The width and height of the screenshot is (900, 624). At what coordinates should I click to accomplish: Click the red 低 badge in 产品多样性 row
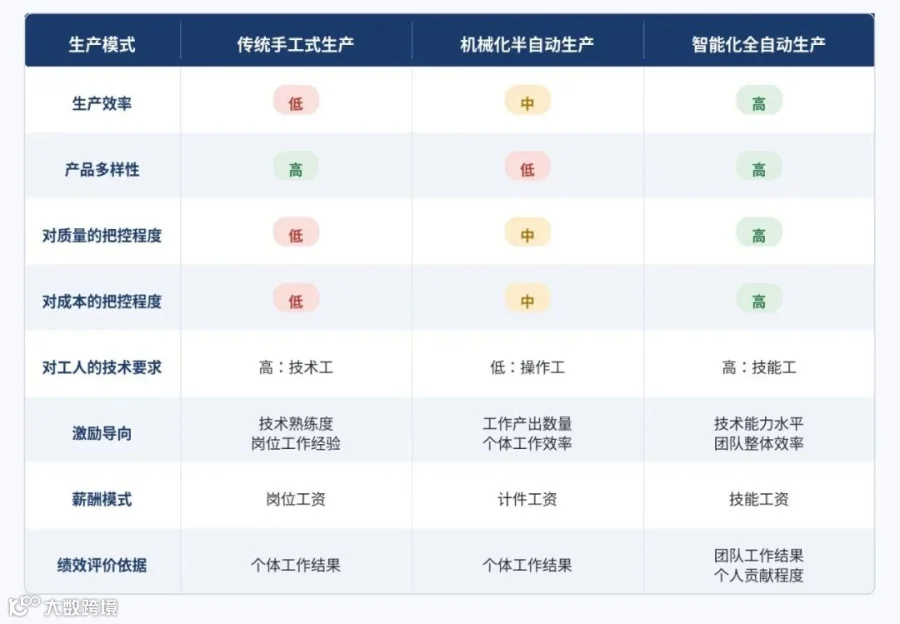coord(527,166)
